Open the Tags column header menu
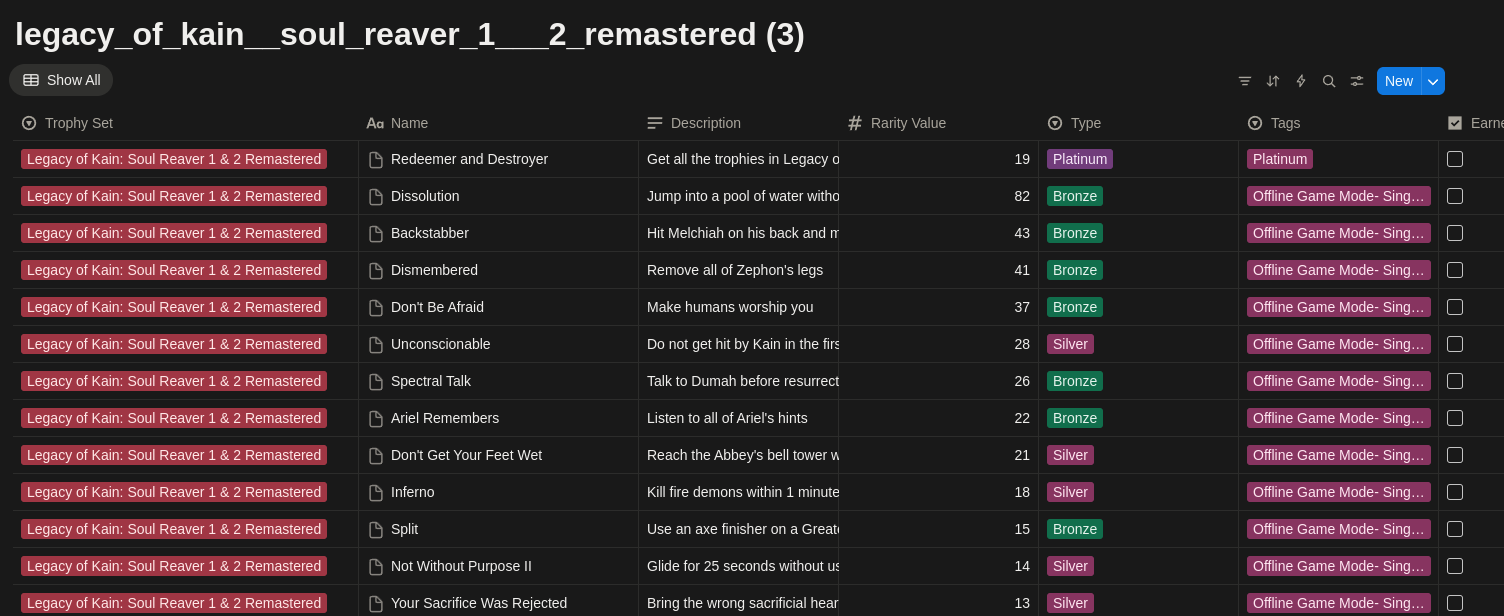This screenshot has height=616, width=1504. click(1285, 123)
